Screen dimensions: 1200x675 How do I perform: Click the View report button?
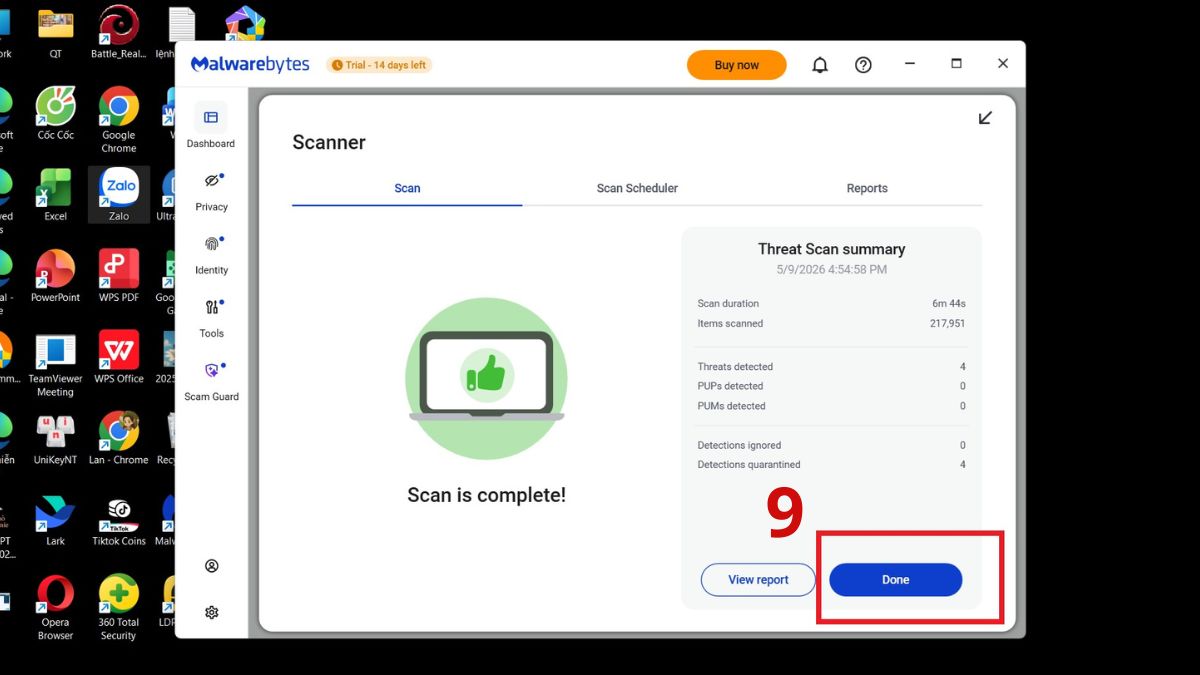tap(758, 580)
